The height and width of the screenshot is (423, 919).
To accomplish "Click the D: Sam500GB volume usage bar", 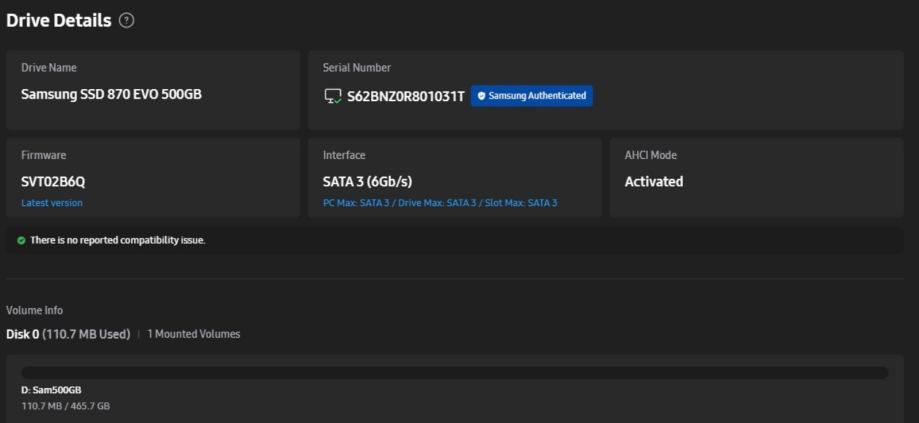I will point(454,373).
